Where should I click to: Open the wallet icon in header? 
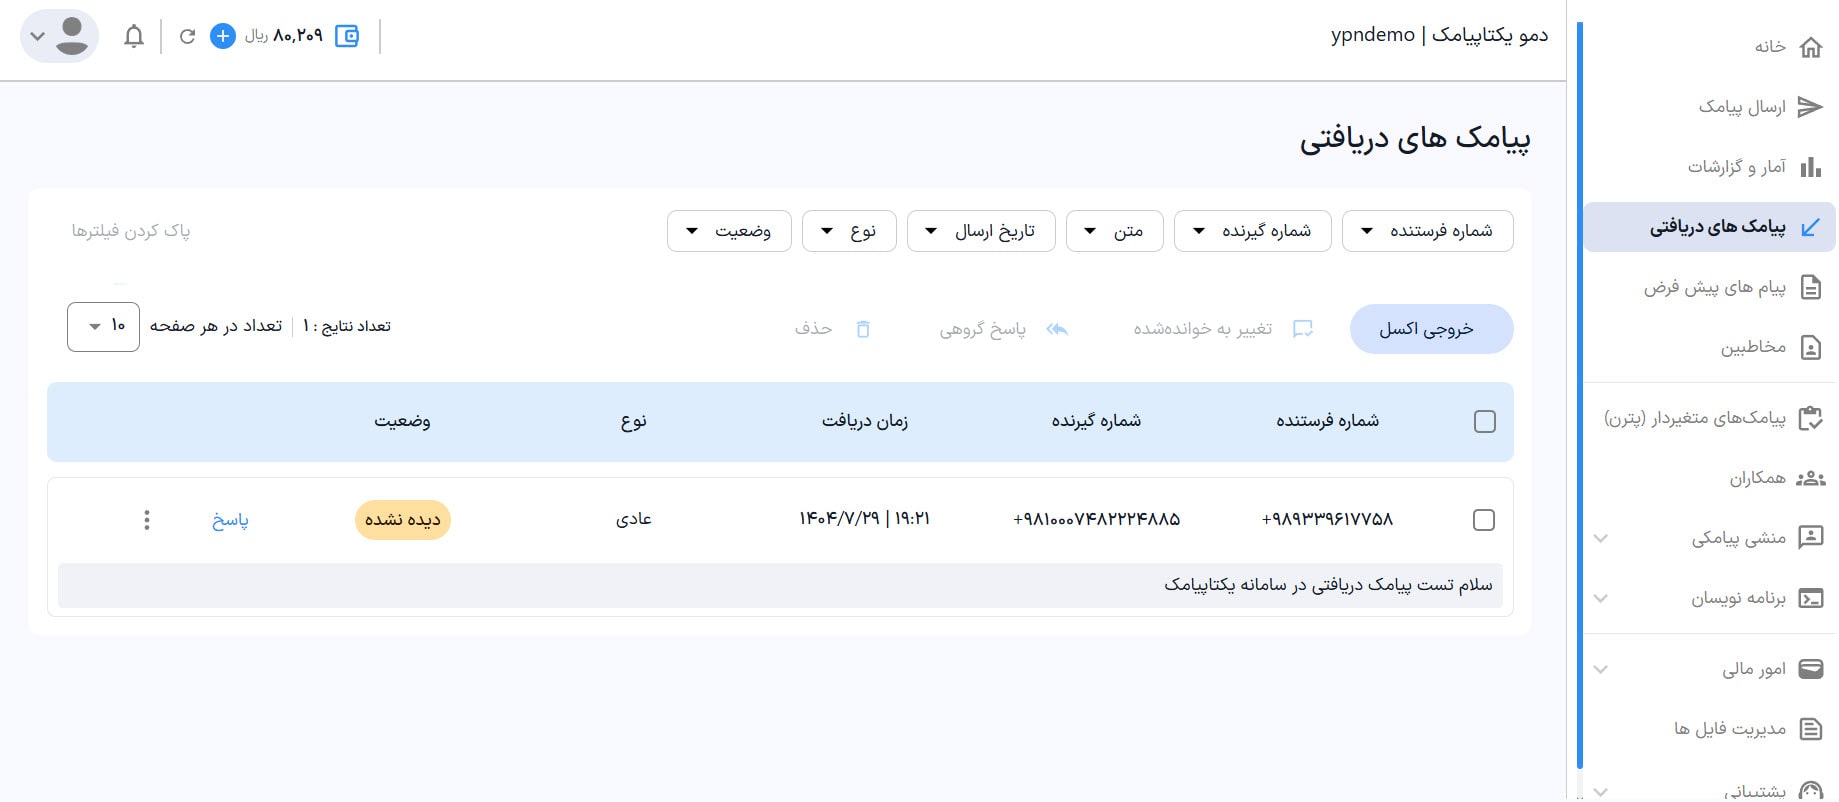(x=347, y=37)
